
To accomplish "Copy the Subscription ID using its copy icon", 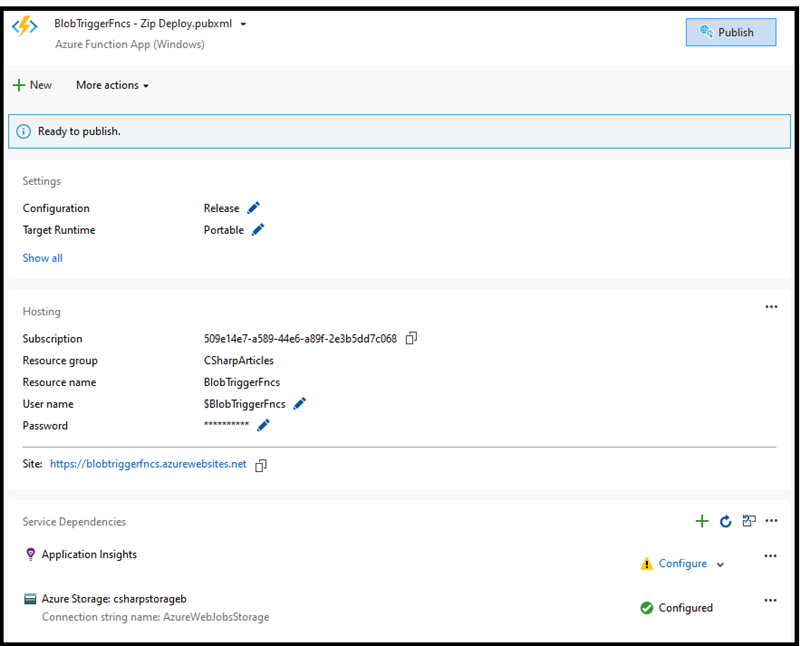I will pyautogui.click(x=411, y=338).
